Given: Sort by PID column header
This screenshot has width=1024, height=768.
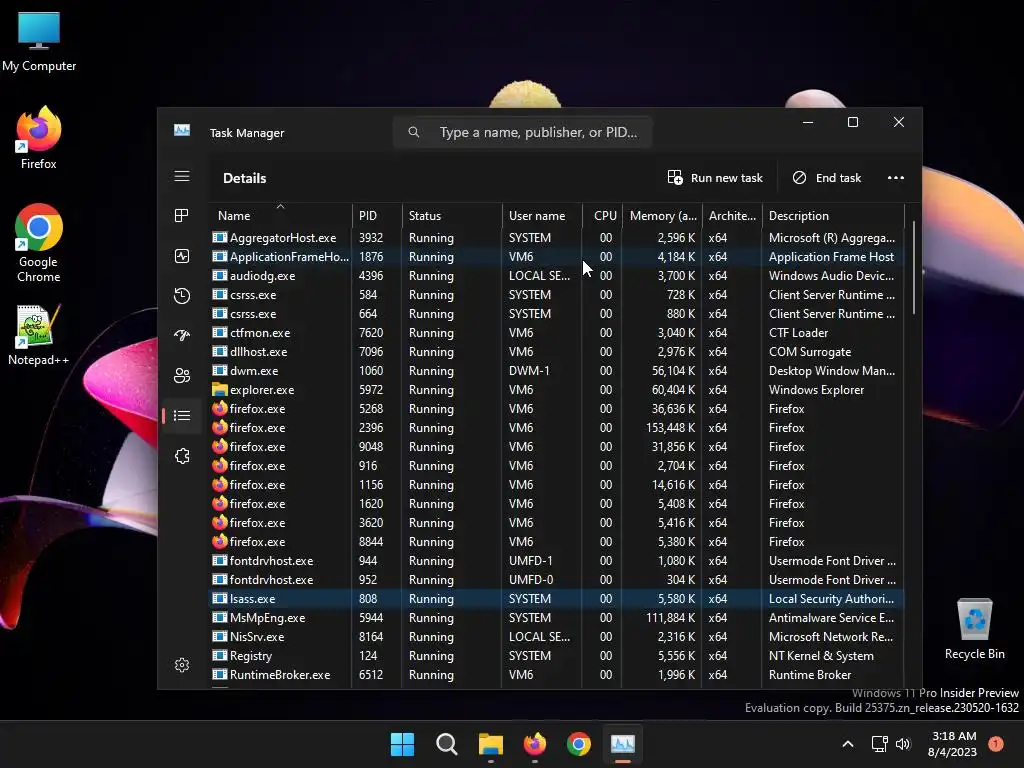Looking at the screenshot, I should 377,216.
